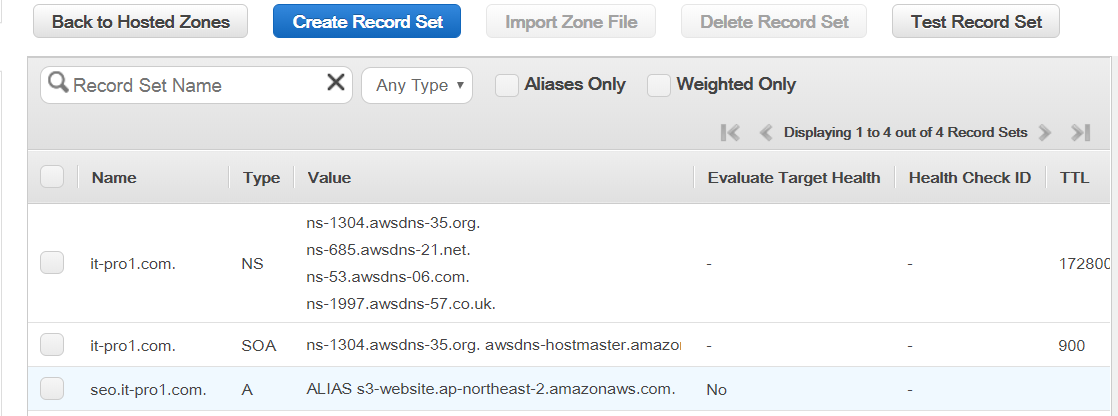Select the seo.it-pro1.com. row checkbox

click(52, 389)
